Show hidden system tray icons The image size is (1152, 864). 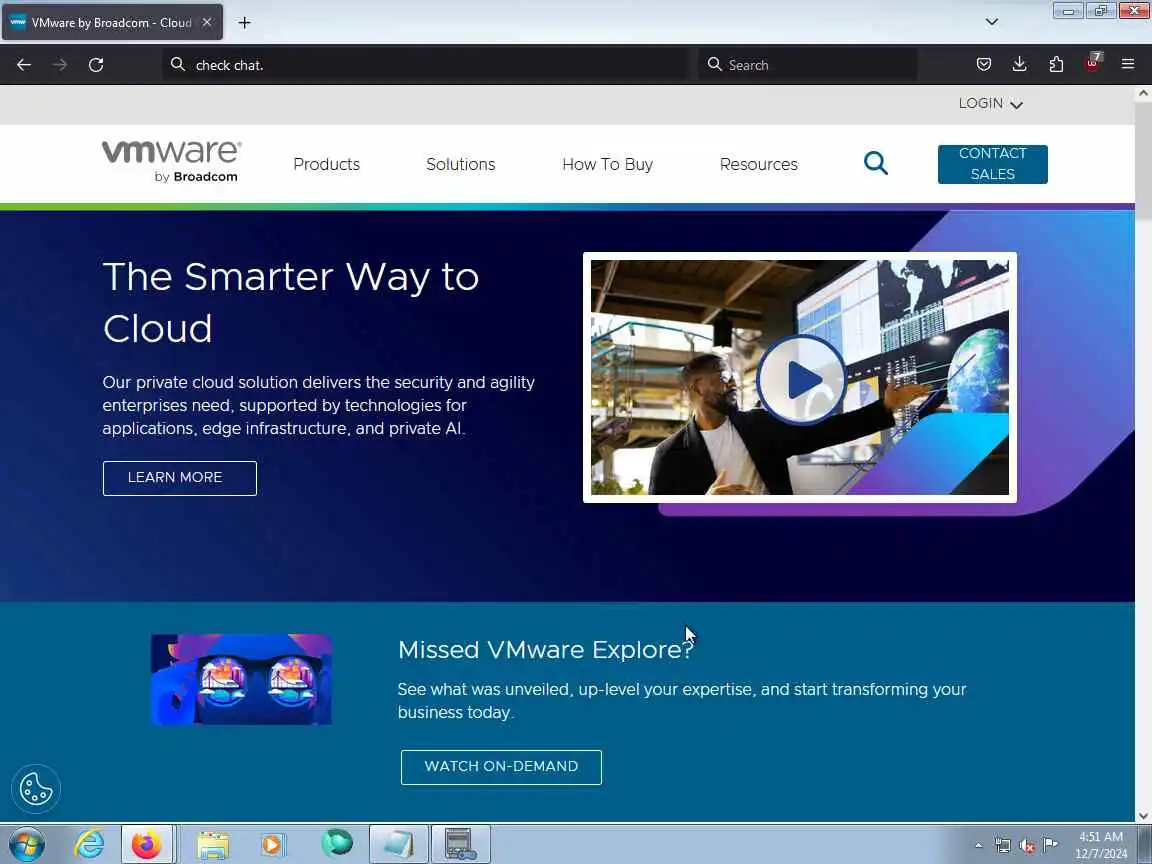click(978, 845)
